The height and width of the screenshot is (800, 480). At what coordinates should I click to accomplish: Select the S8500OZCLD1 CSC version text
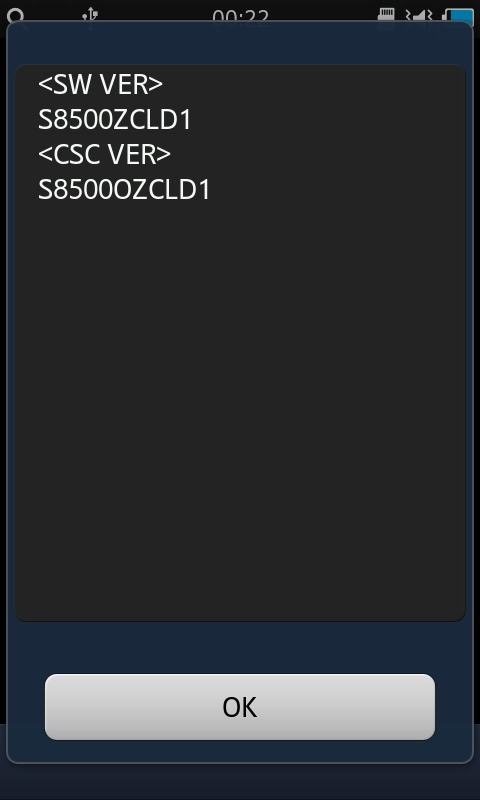124,190
